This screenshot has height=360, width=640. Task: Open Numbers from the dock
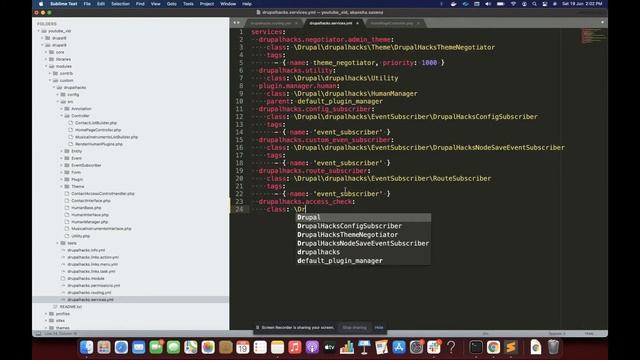pos(347,347)
